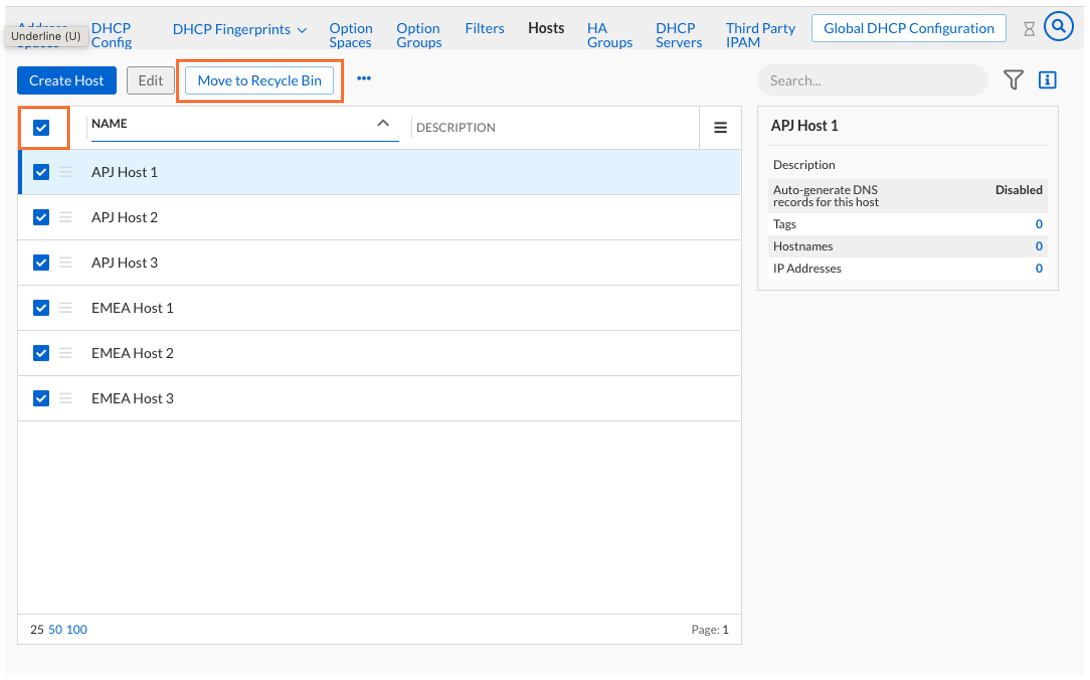Click the Move to Recycle Bin button
1090x680 pixels.
pyautogui.click(x=259, y=80)
